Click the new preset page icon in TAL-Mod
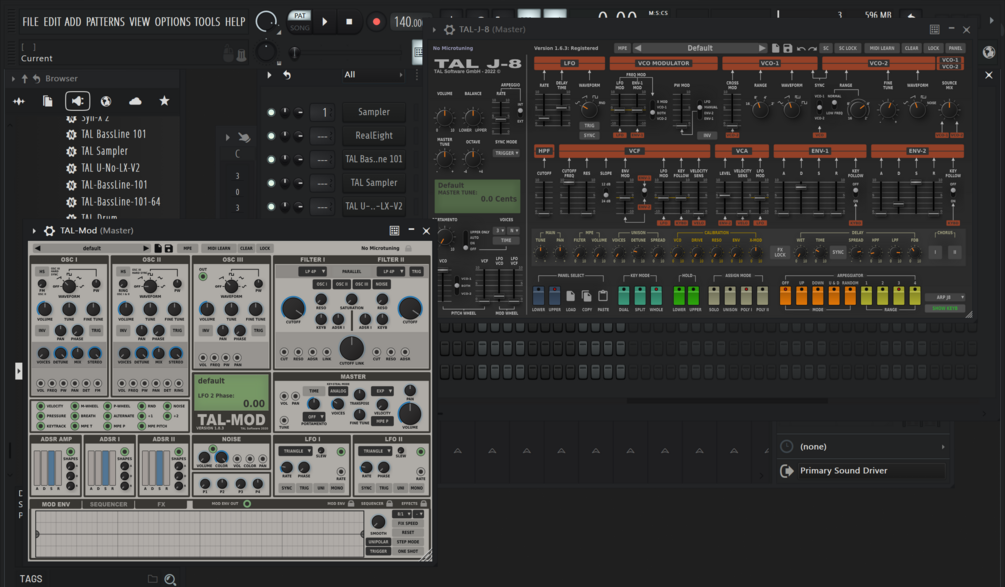Image resolution: width=1005 pixels, height=587 pixels. (158, 248)
